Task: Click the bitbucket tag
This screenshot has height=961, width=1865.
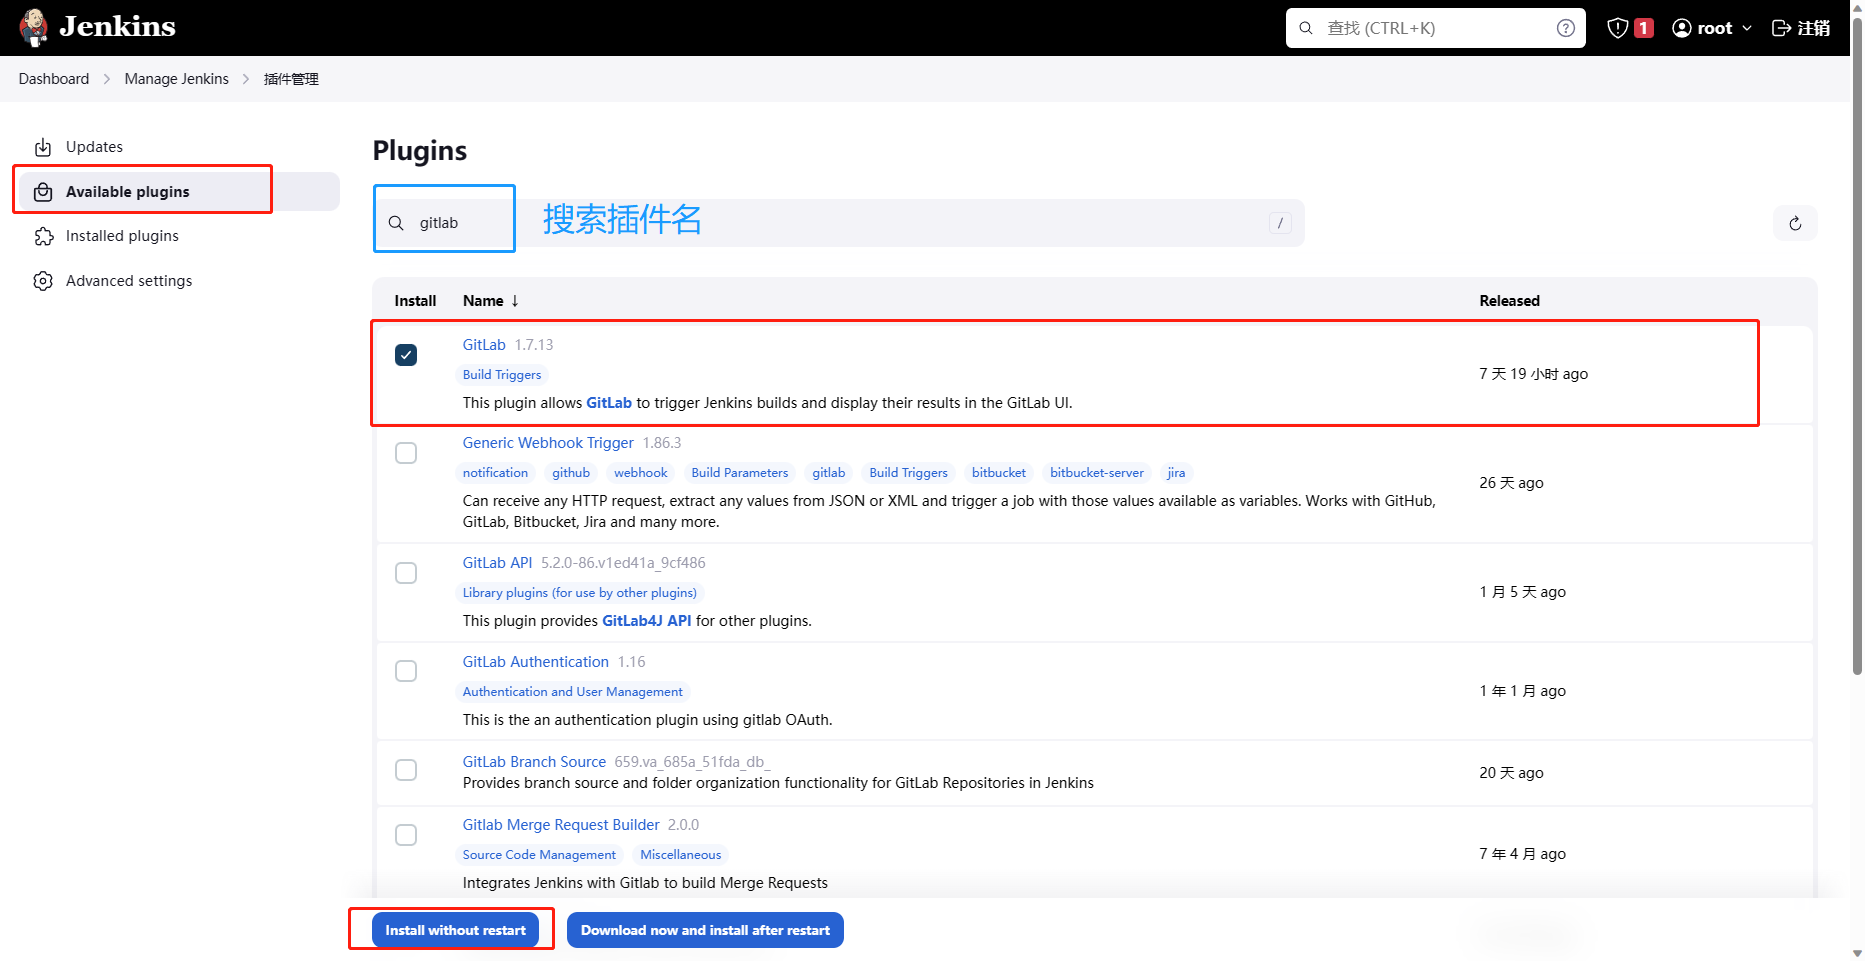Action: (x=999, y=473)
